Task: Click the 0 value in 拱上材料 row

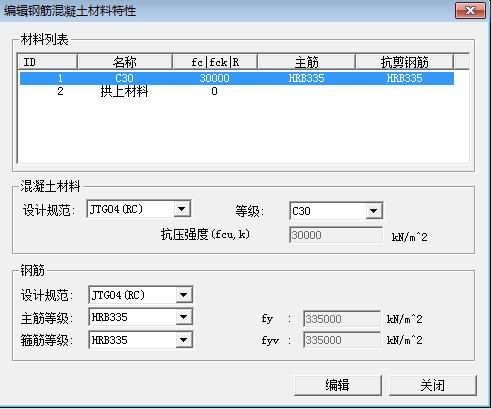Action: coord(214,91)
